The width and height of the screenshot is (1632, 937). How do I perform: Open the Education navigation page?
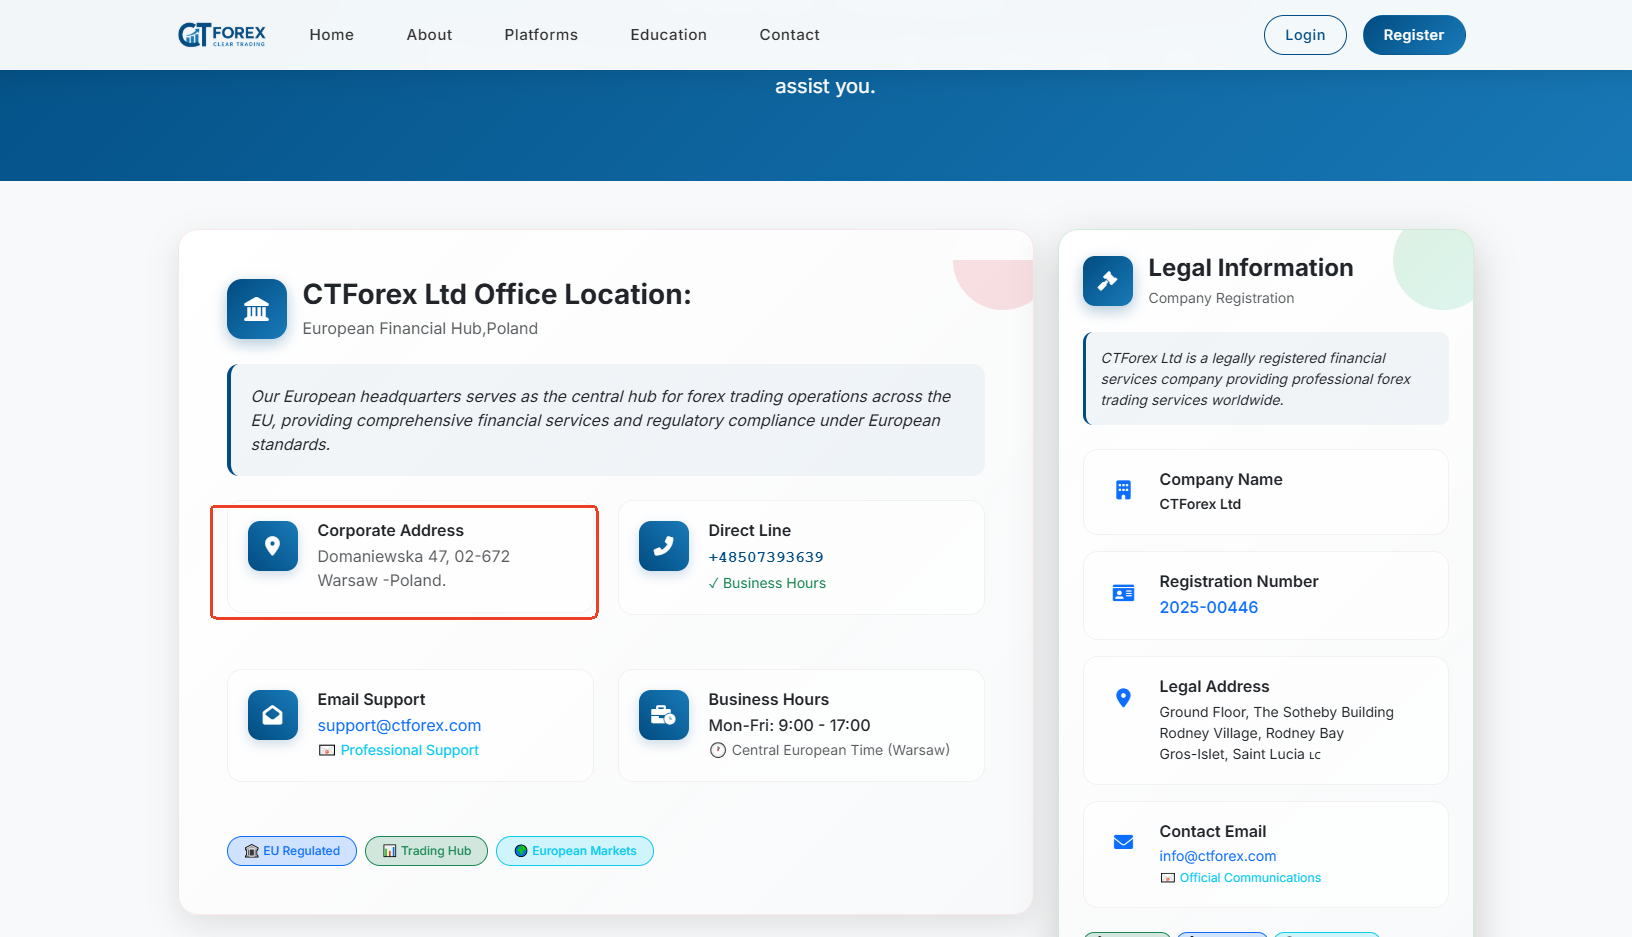pos(668,35)
